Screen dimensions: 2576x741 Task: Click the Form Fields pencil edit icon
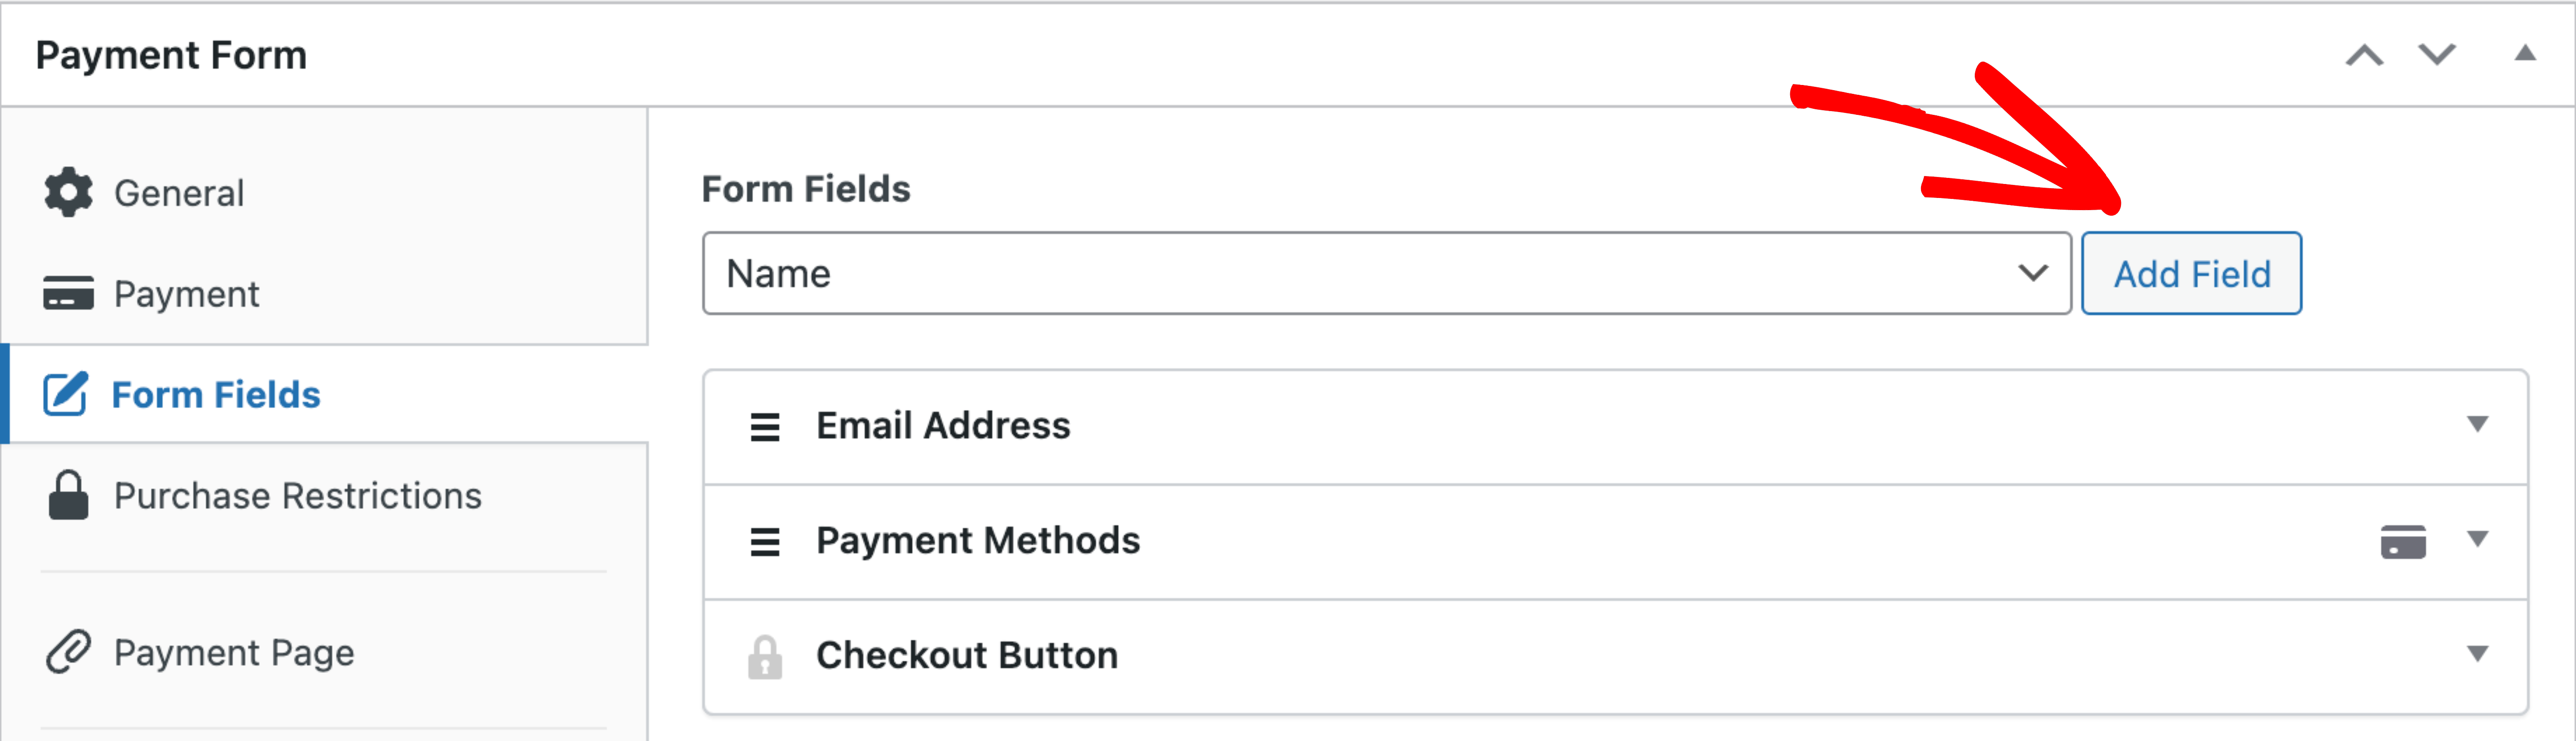click(x=66, y=394)
